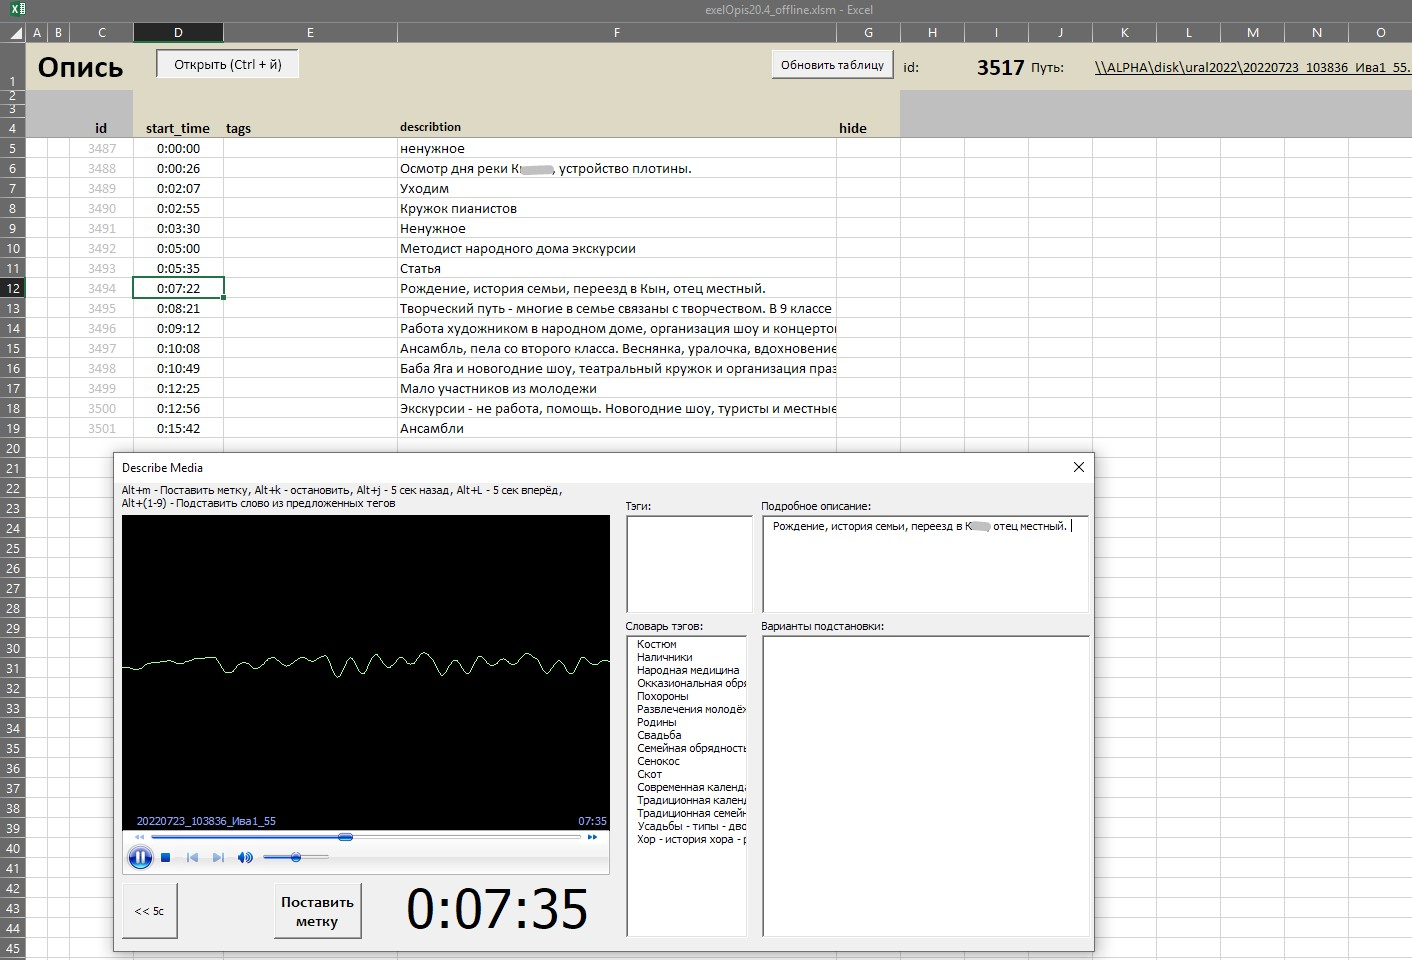Select 'Наличники' in the tag dictionary

(x=665, y=658)
